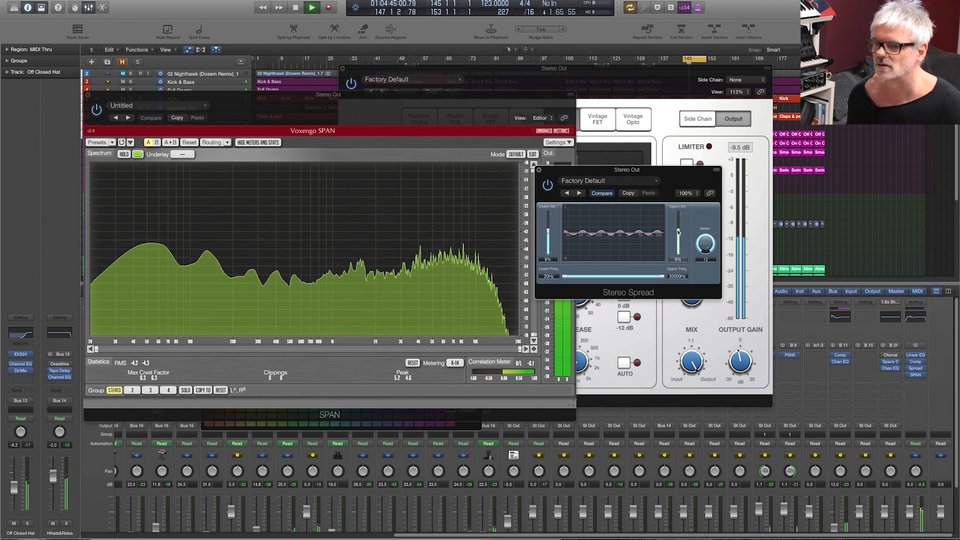
Task: Expand the Groups inspector section
Action: 7,61
